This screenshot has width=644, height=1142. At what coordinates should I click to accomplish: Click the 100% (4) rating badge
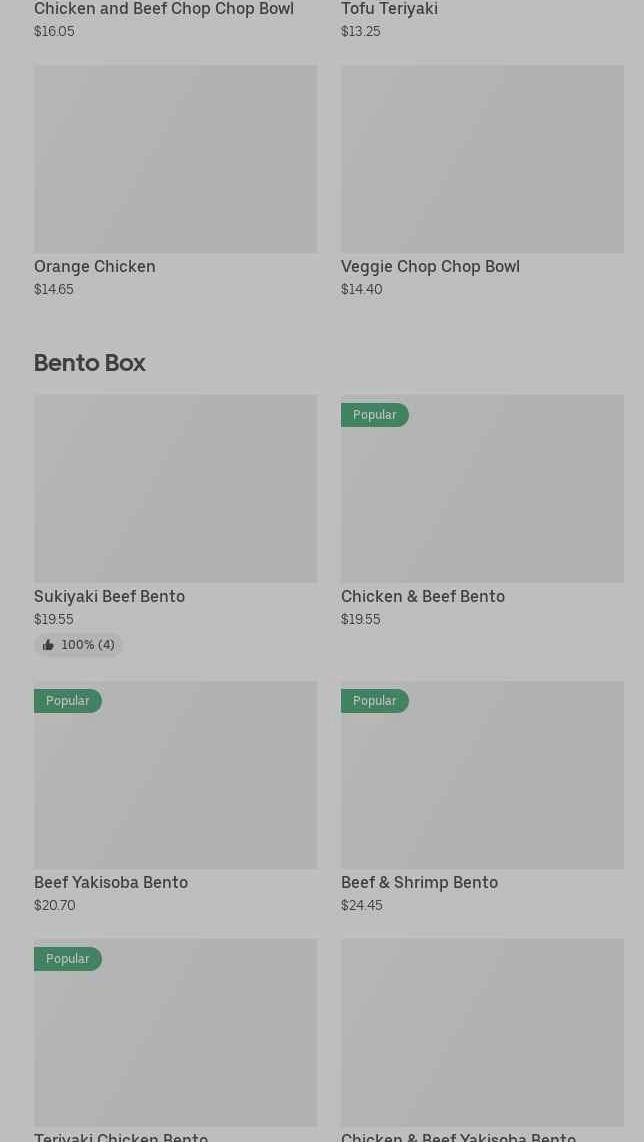pos(79,645)
